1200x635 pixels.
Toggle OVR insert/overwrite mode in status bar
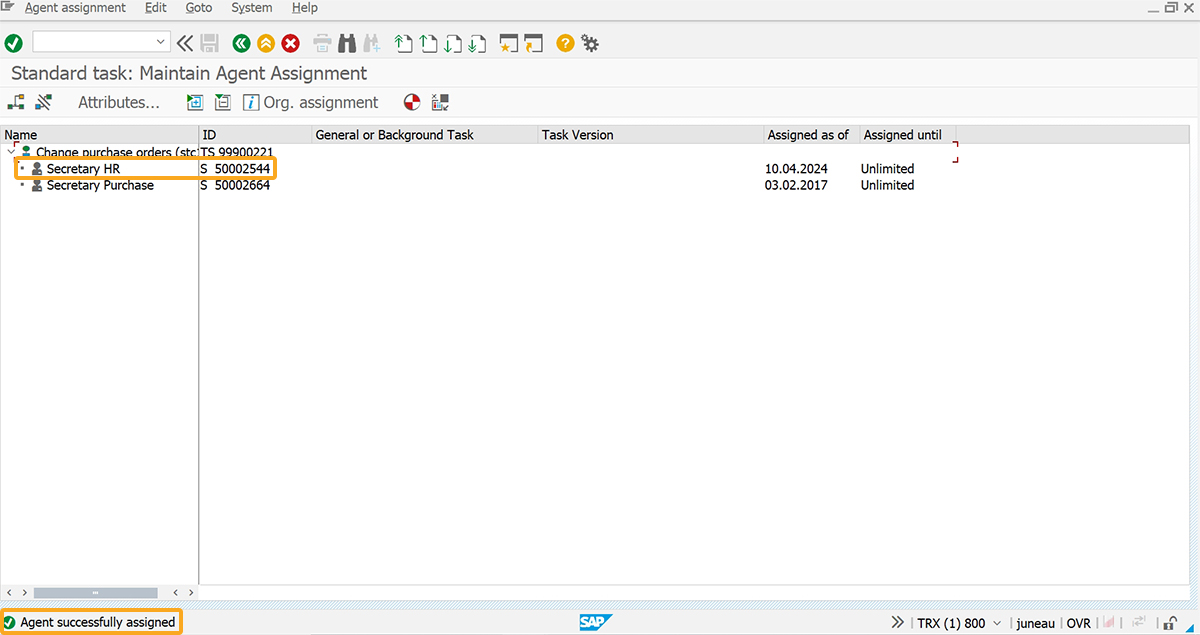[x=1078, y=623]
